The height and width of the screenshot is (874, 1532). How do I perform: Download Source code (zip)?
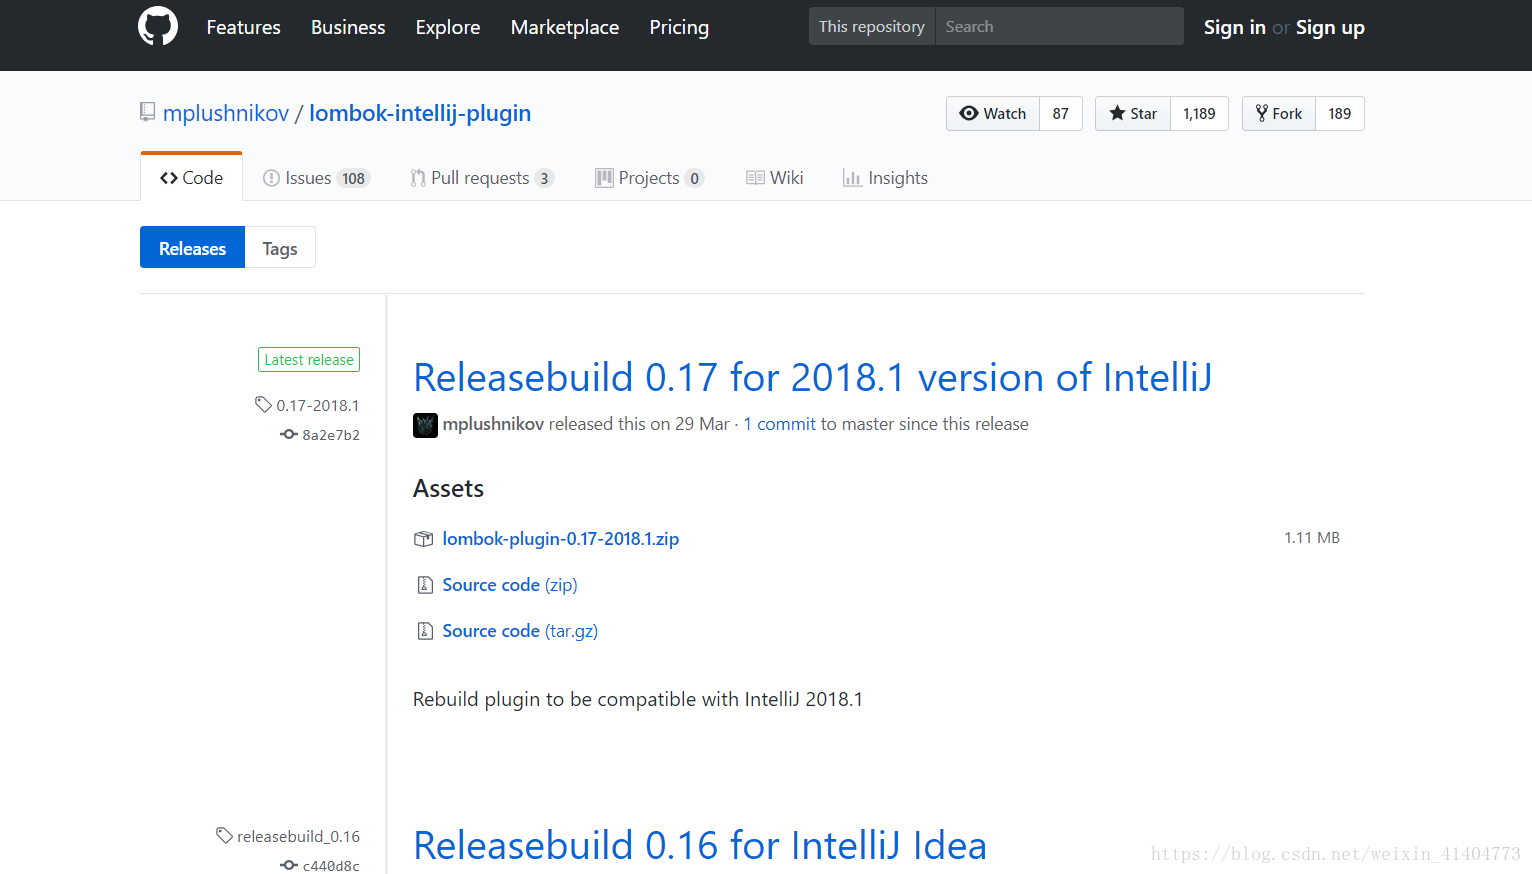point(510,585)
